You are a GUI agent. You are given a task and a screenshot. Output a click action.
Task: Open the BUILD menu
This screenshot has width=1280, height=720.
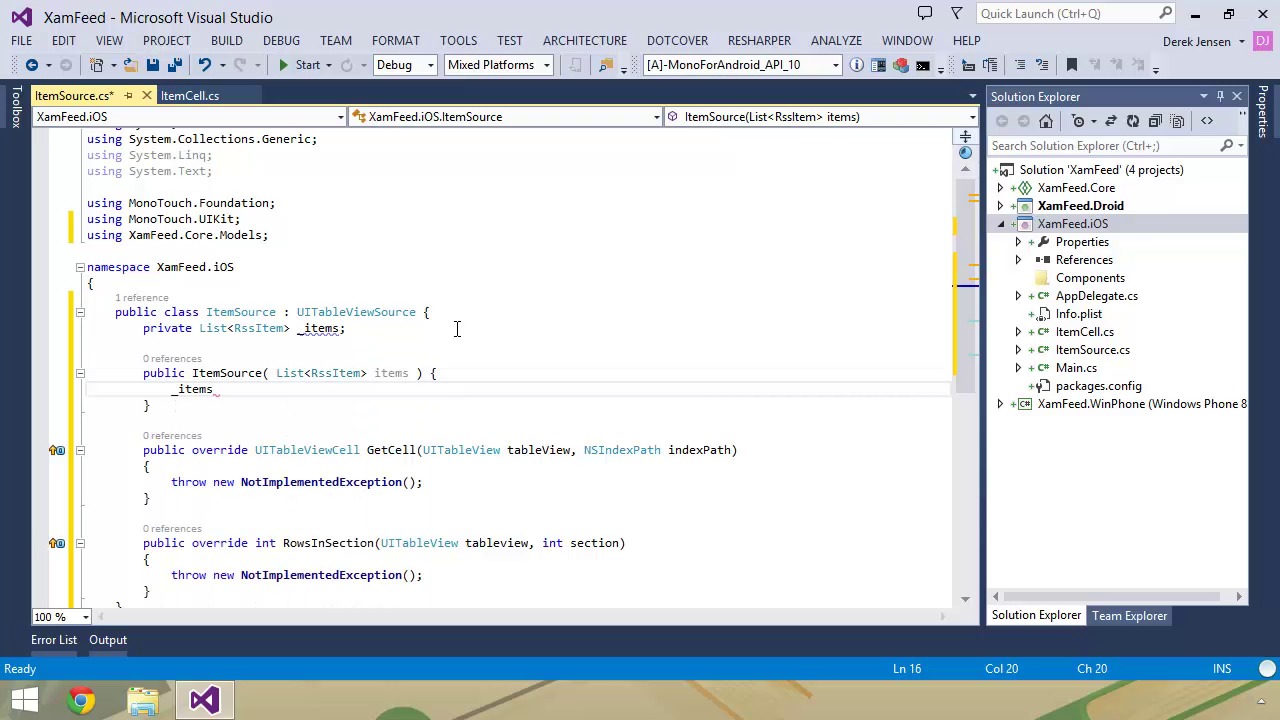tap(226, 41)
